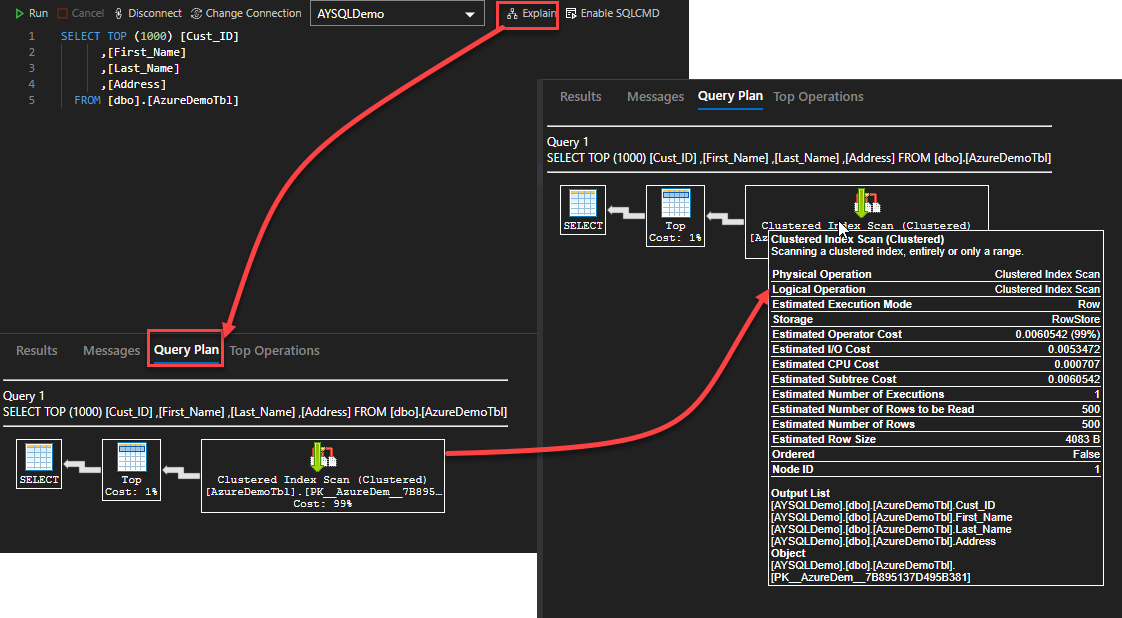The width and height of the screenshot is (1122, 618).
Task: Click the Top operator node in lower-left plan
Action: click(x=131, y=470)
